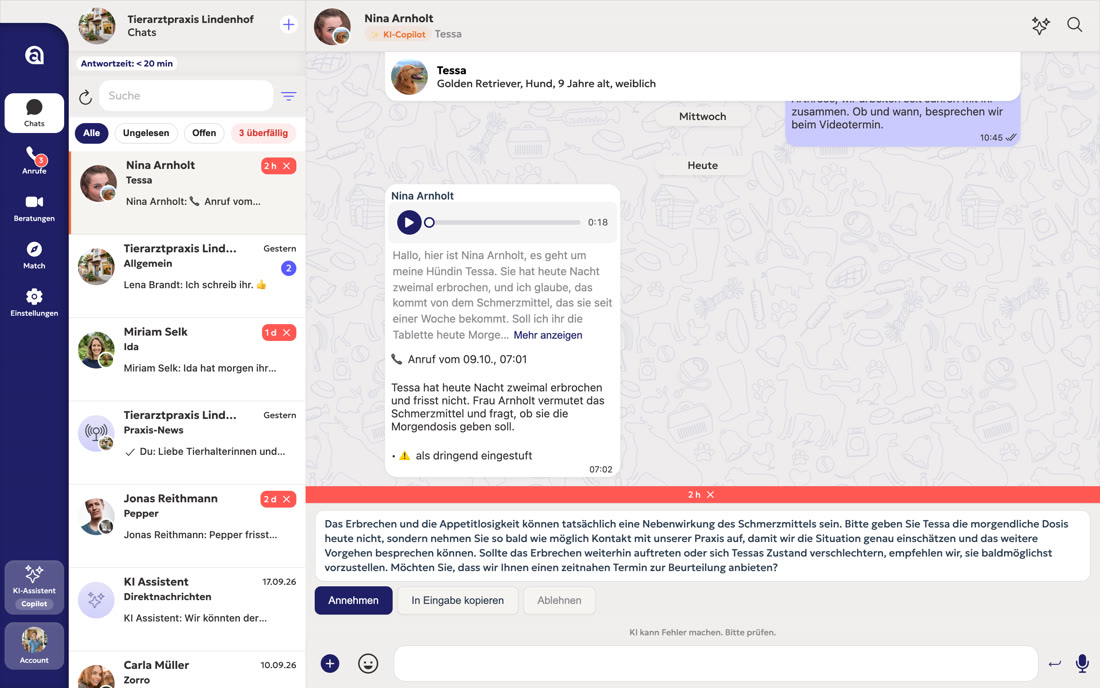This screenshot has height=688, width=1100.
Task: Open the Jonas Reithmann chat about Pepper
Action: click(x=187, y=526)
